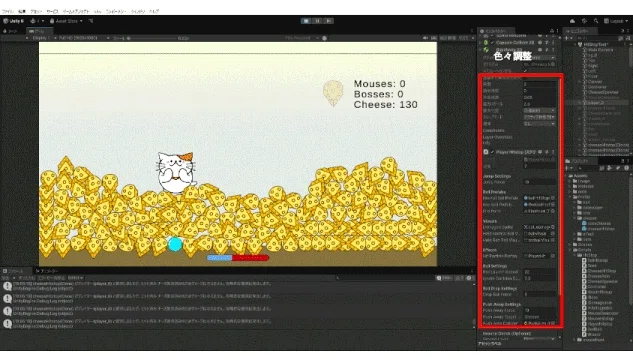The height and width of the screenshot is (360, 633).
Task: Open the Layout dropdown at top right
Action: point(616,21)
